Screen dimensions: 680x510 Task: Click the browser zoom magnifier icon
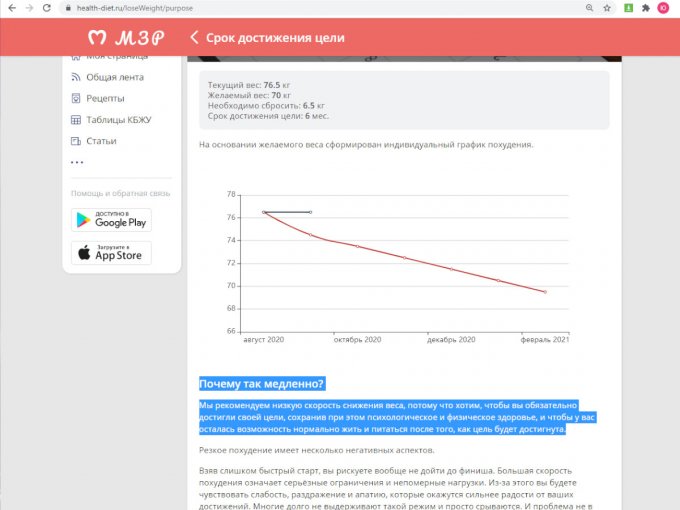[590, 7]
